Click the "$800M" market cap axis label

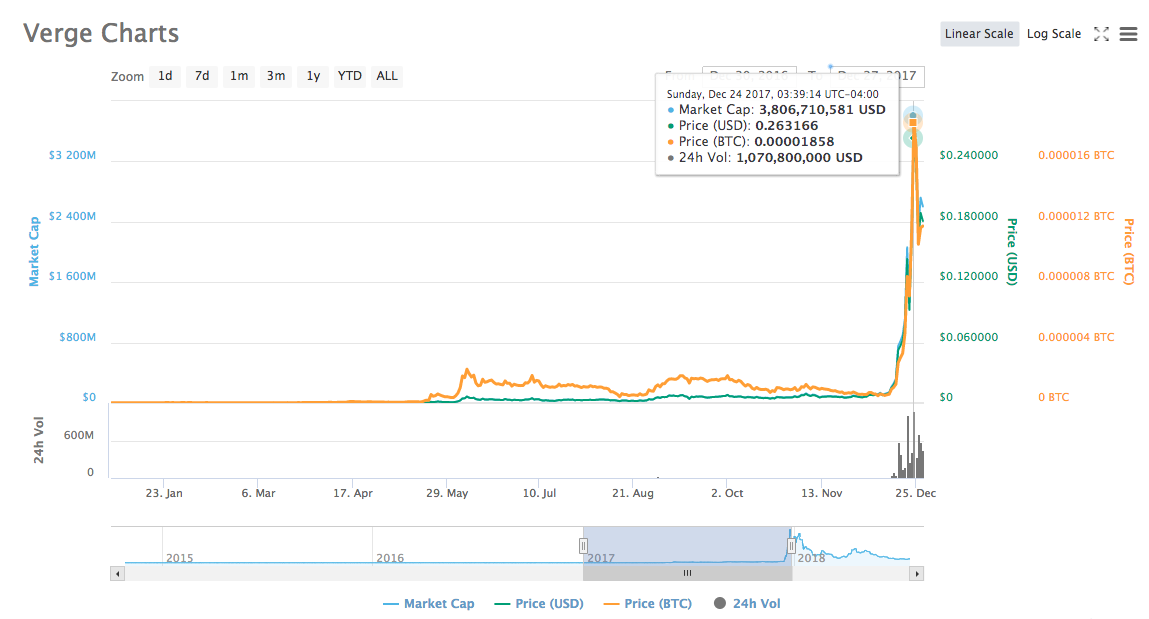point(77,337)
